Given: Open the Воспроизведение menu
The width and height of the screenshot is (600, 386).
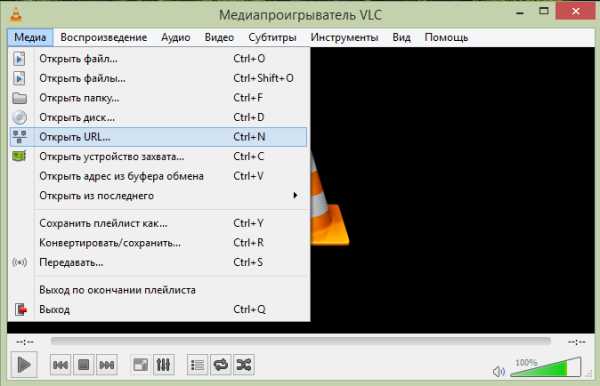Looking at the screenshot, I should (104, 37).
